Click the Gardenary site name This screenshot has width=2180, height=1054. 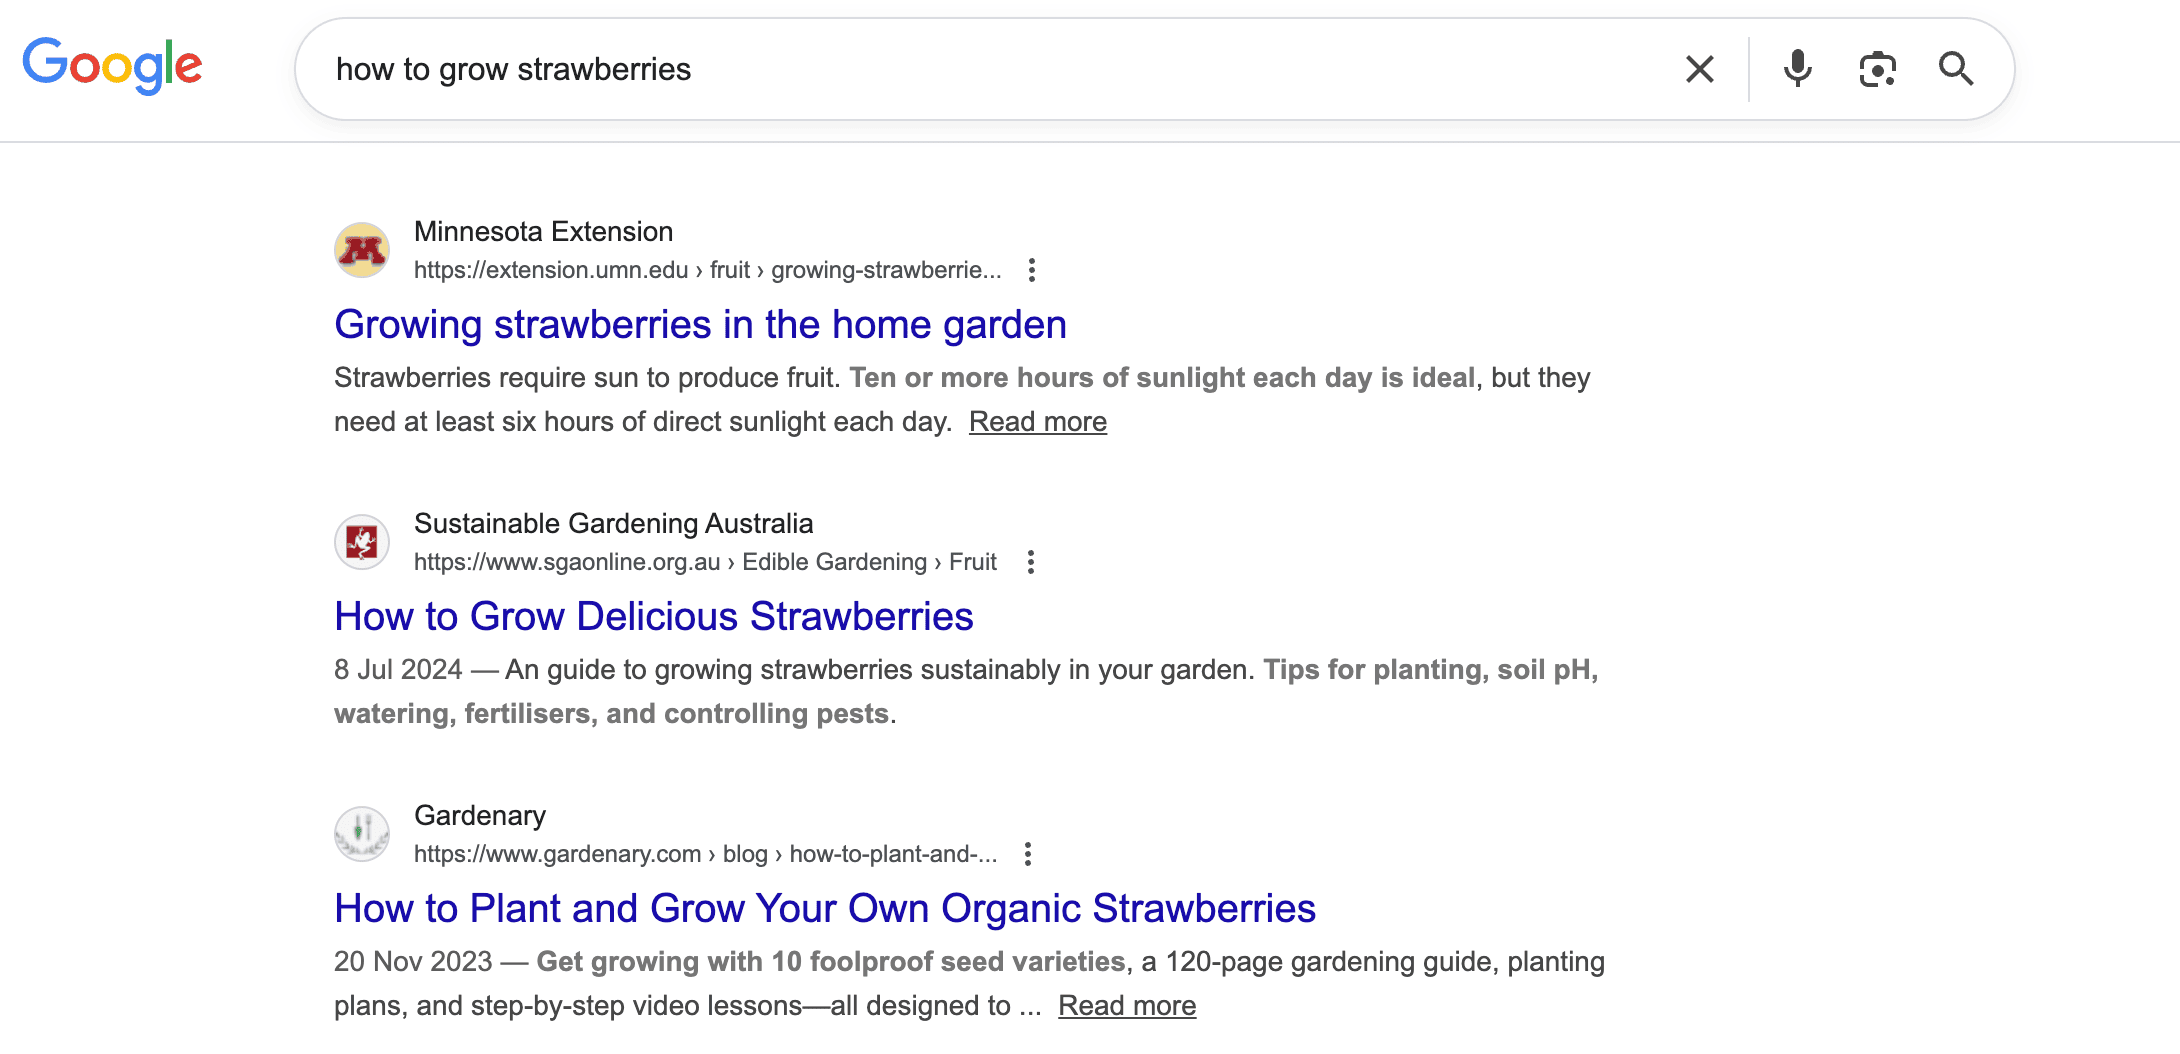tap(480, 816)
